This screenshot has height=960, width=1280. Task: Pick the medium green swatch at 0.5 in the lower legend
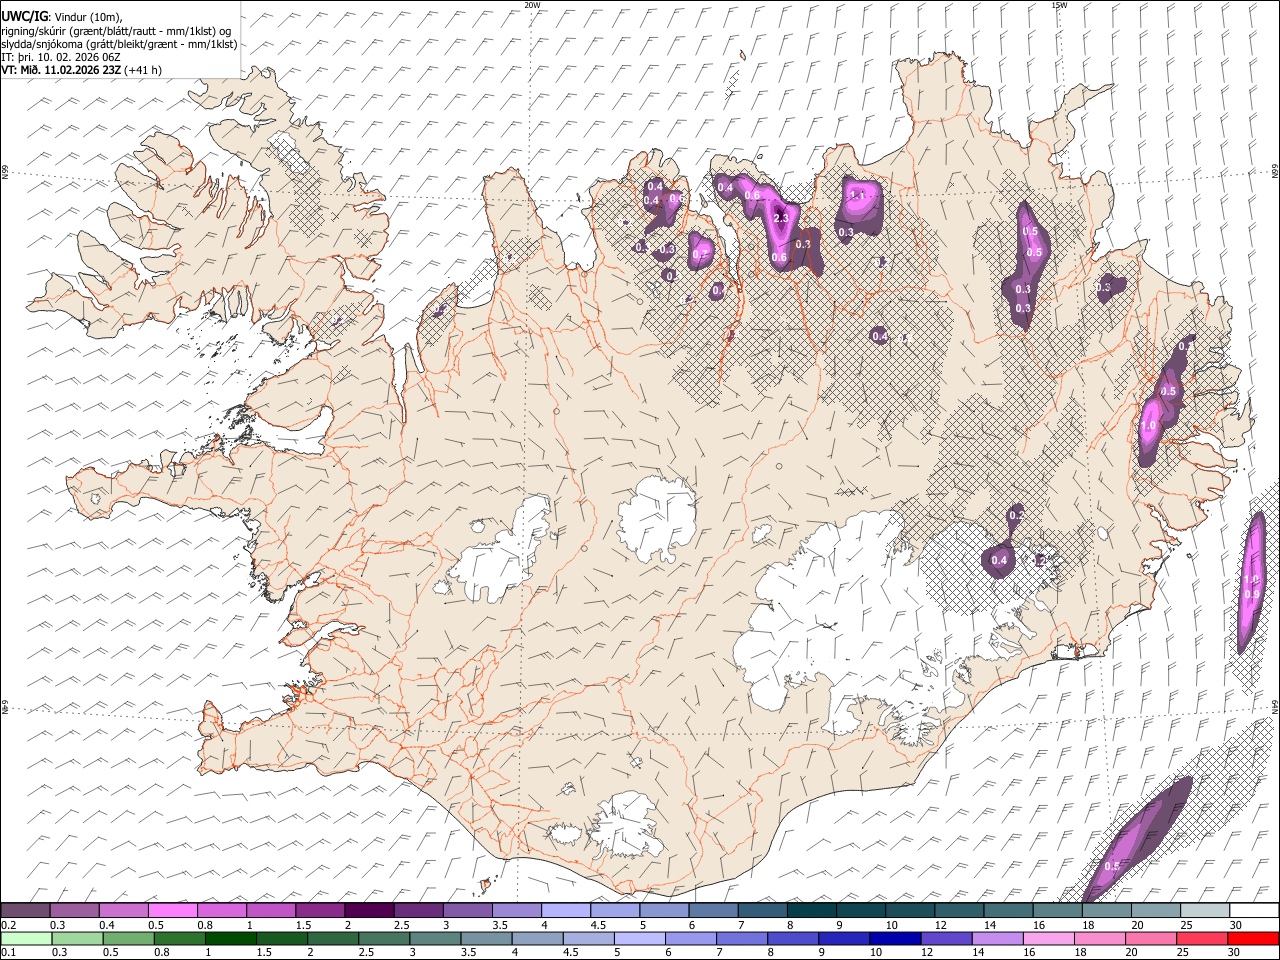coord(128,938)
